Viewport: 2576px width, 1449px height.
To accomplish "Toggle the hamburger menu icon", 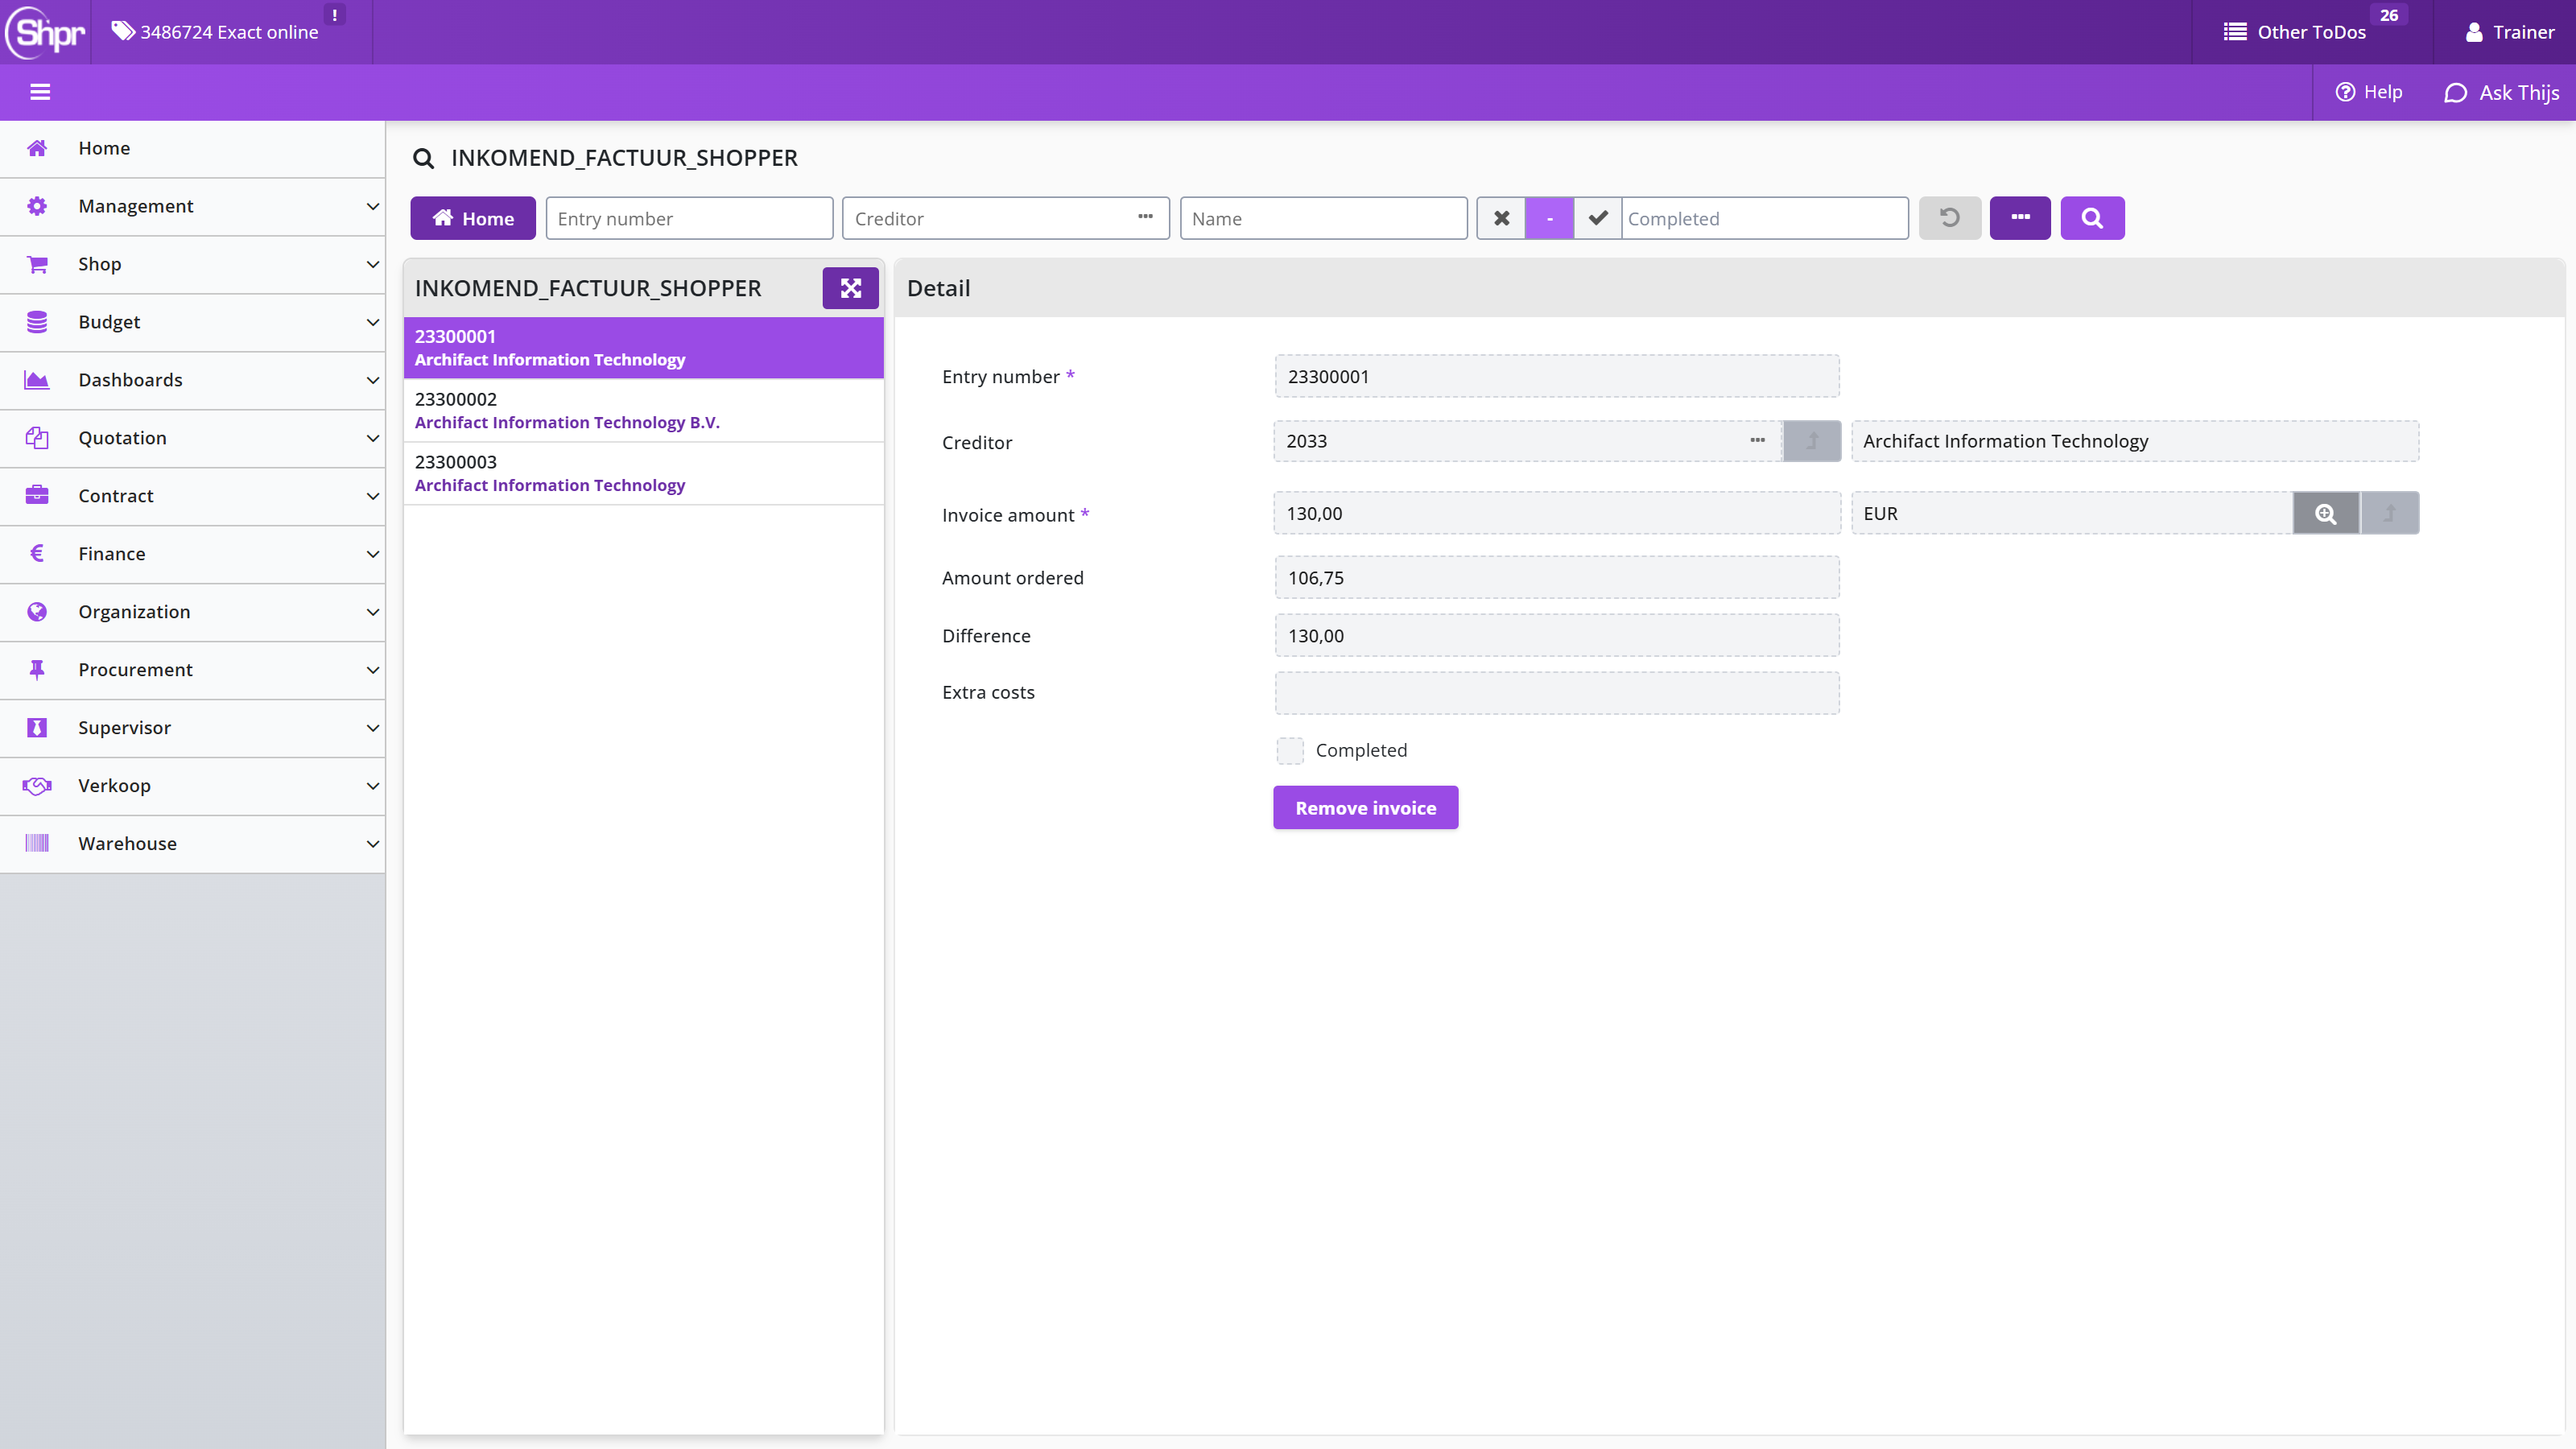I will (x=40, y=92).
